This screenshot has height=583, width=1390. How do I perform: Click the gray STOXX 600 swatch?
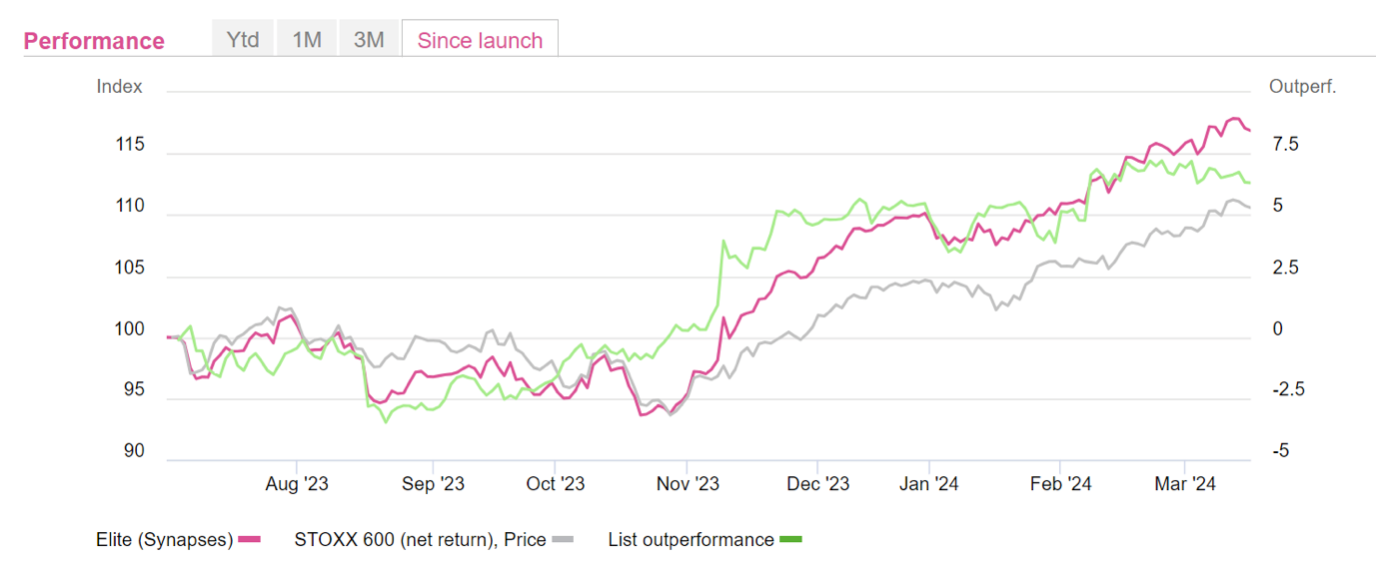click(563, 540)
